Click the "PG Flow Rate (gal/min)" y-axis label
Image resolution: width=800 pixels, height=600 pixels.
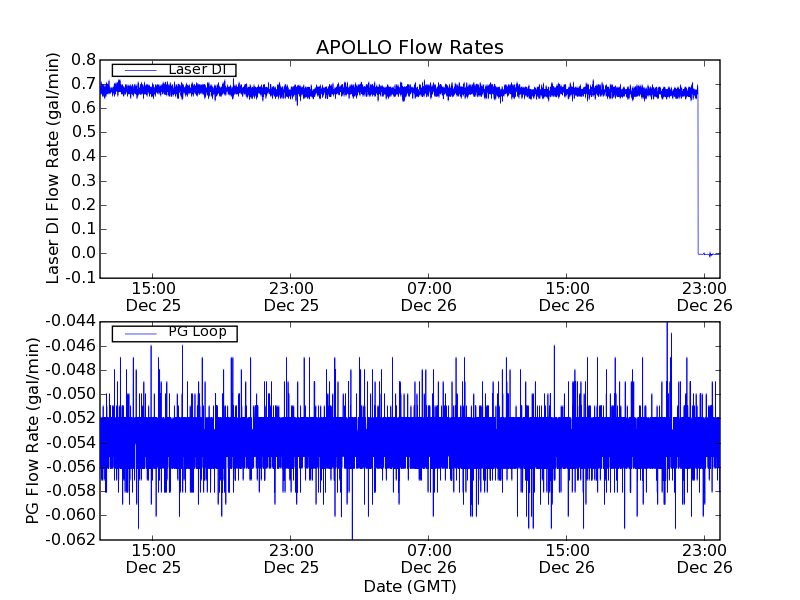click(x=33, y=430)
